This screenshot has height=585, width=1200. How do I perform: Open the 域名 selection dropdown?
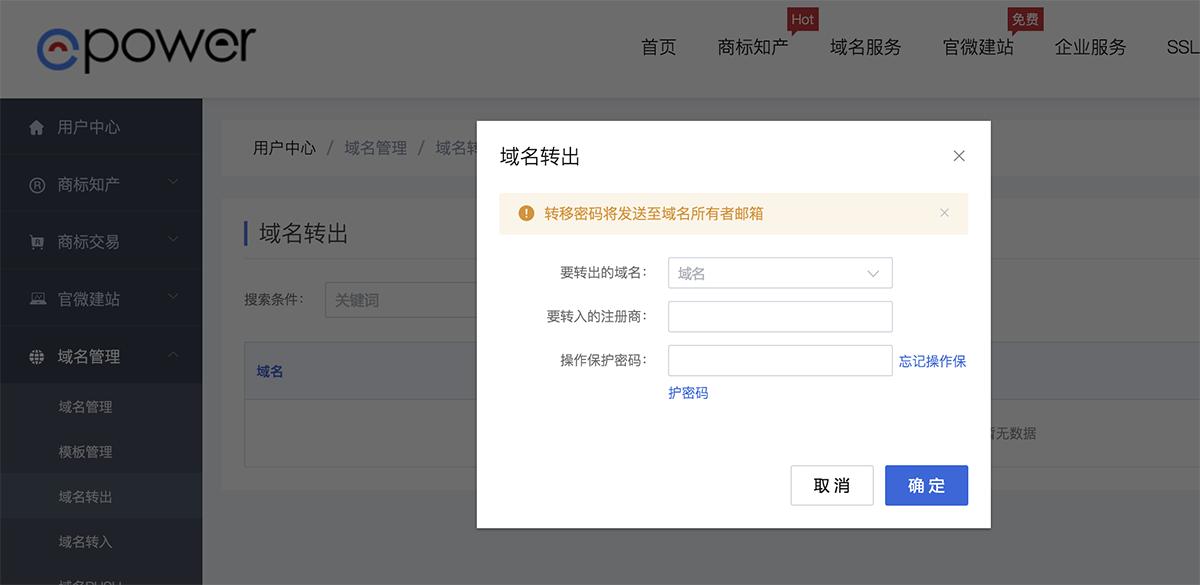click(780, 272)
